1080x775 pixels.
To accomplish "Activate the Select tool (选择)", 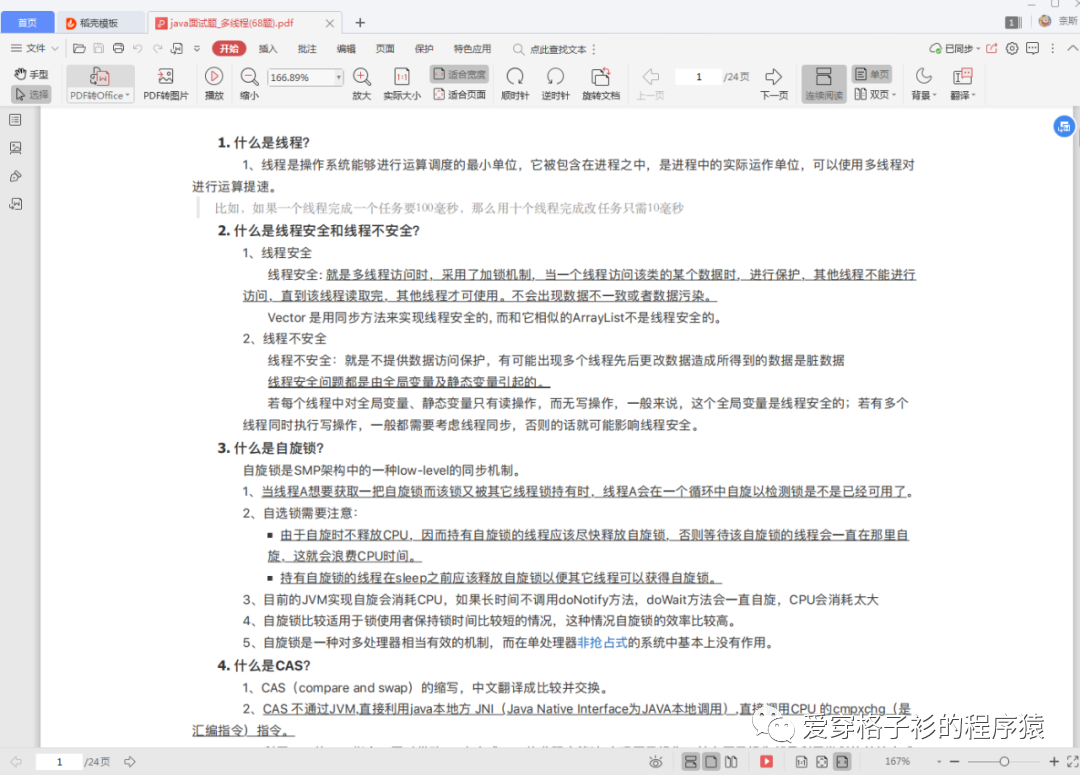I will (x=32, y=94).
